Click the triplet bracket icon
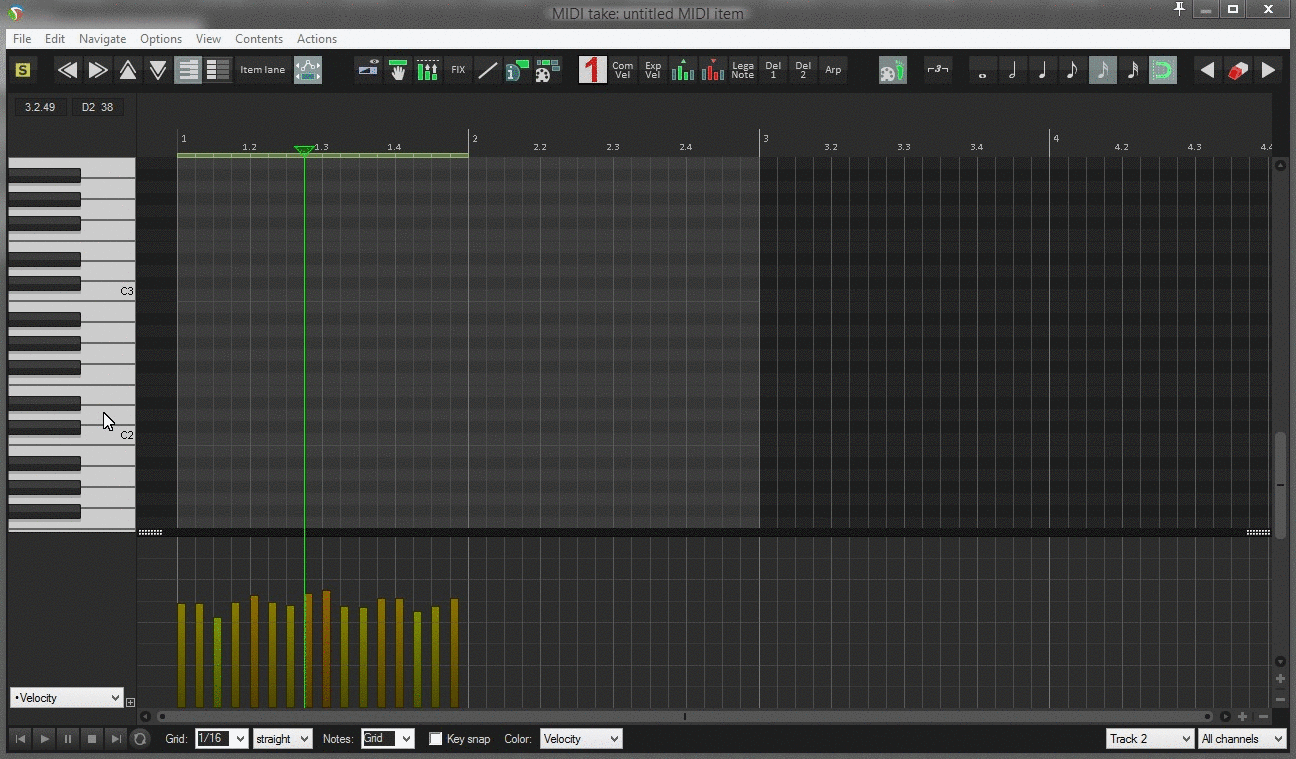 (x=937, y=70)
